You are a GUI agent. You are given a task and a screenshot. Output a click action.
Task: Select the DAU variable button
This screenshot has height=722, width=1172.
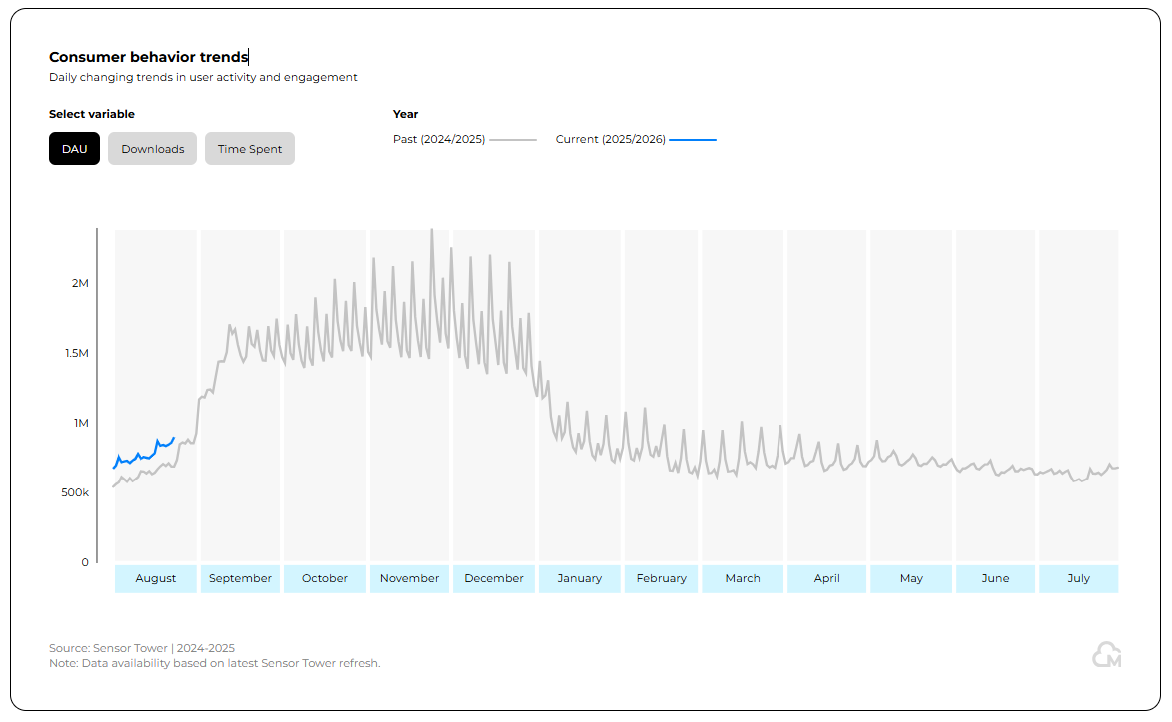(74, 149)
